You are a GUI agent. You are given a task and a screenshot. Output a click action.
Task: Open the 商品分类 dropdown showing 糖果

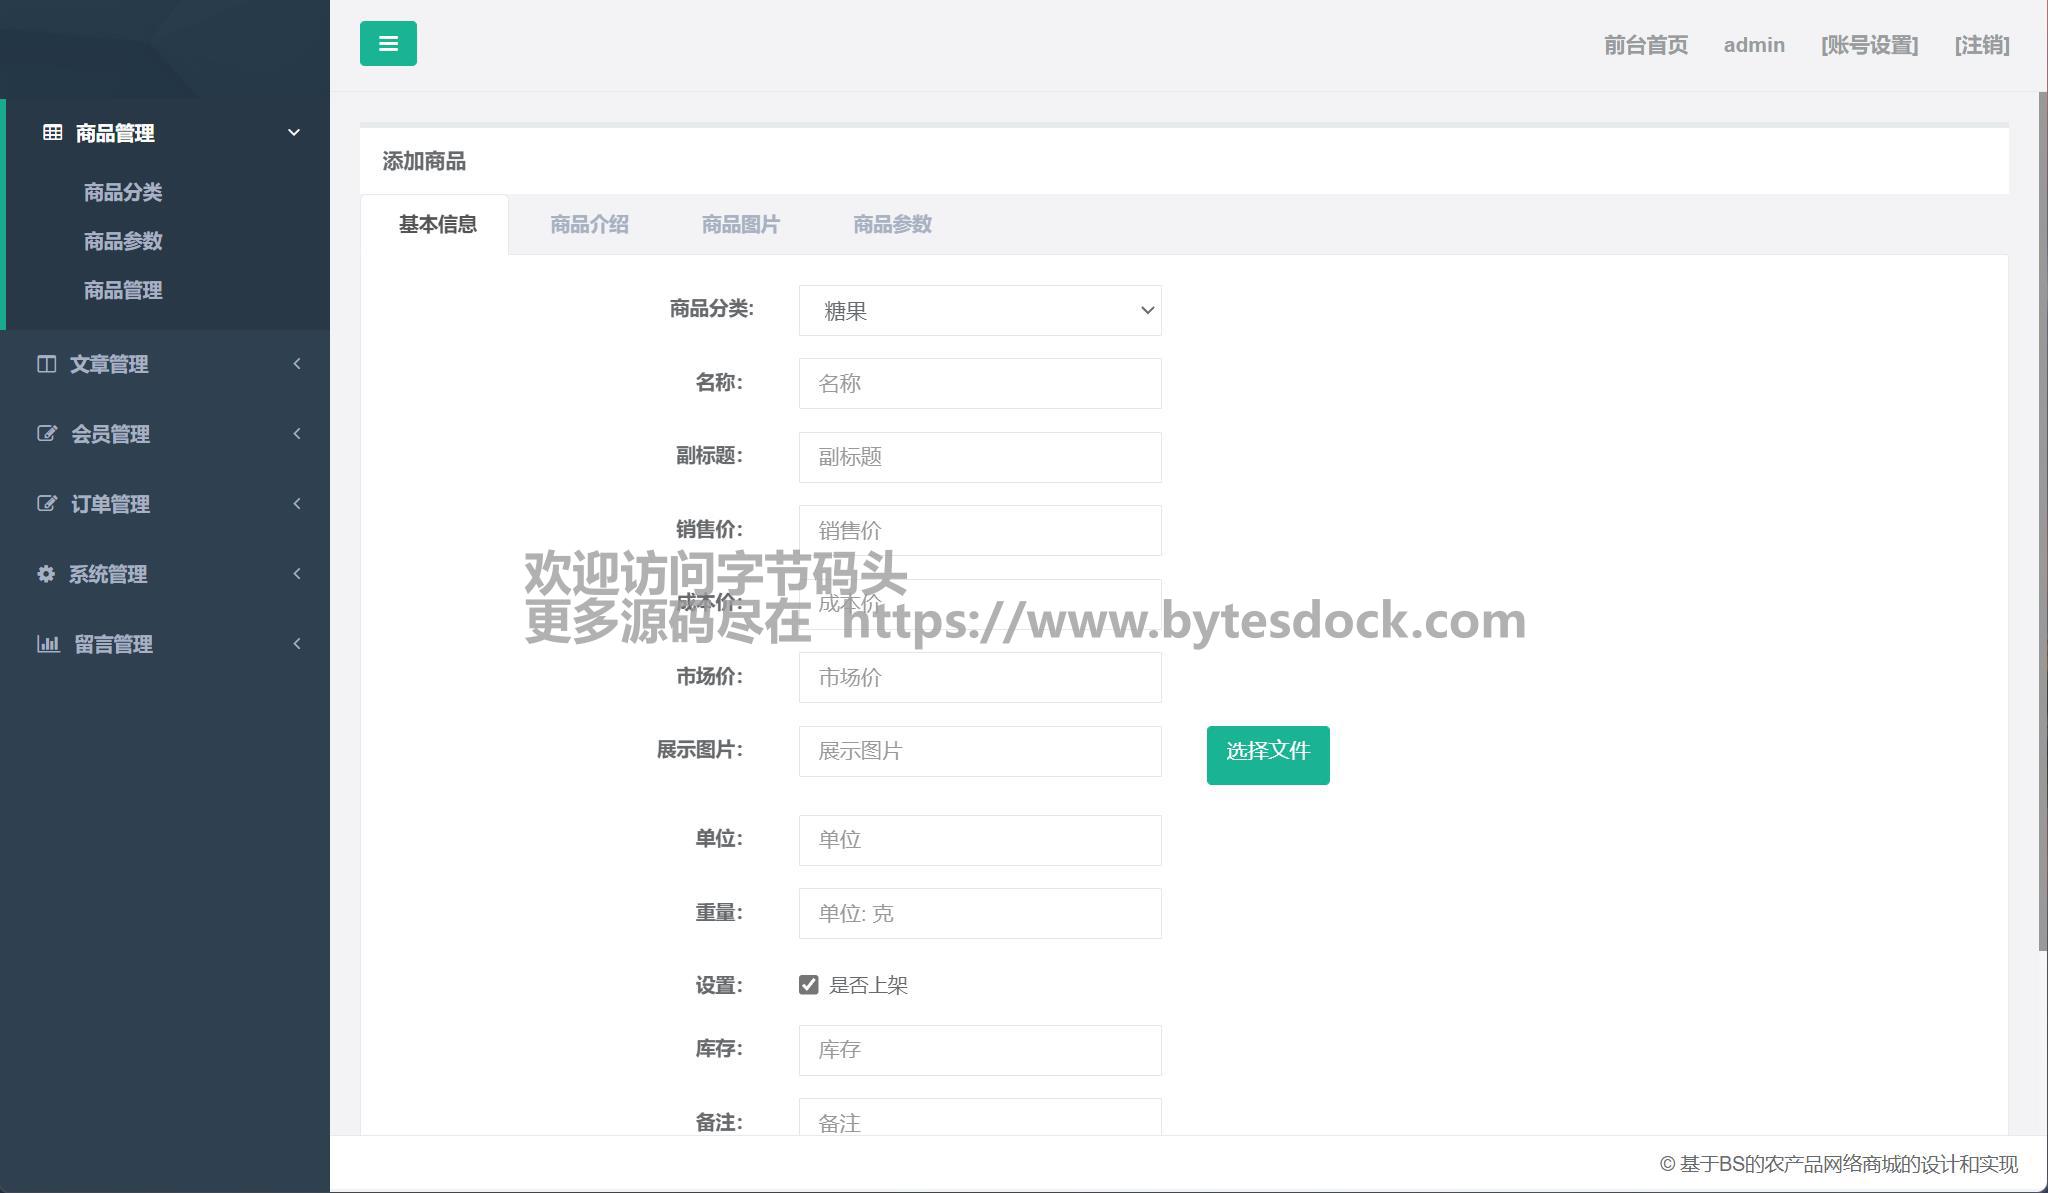[x=979, y=311]
